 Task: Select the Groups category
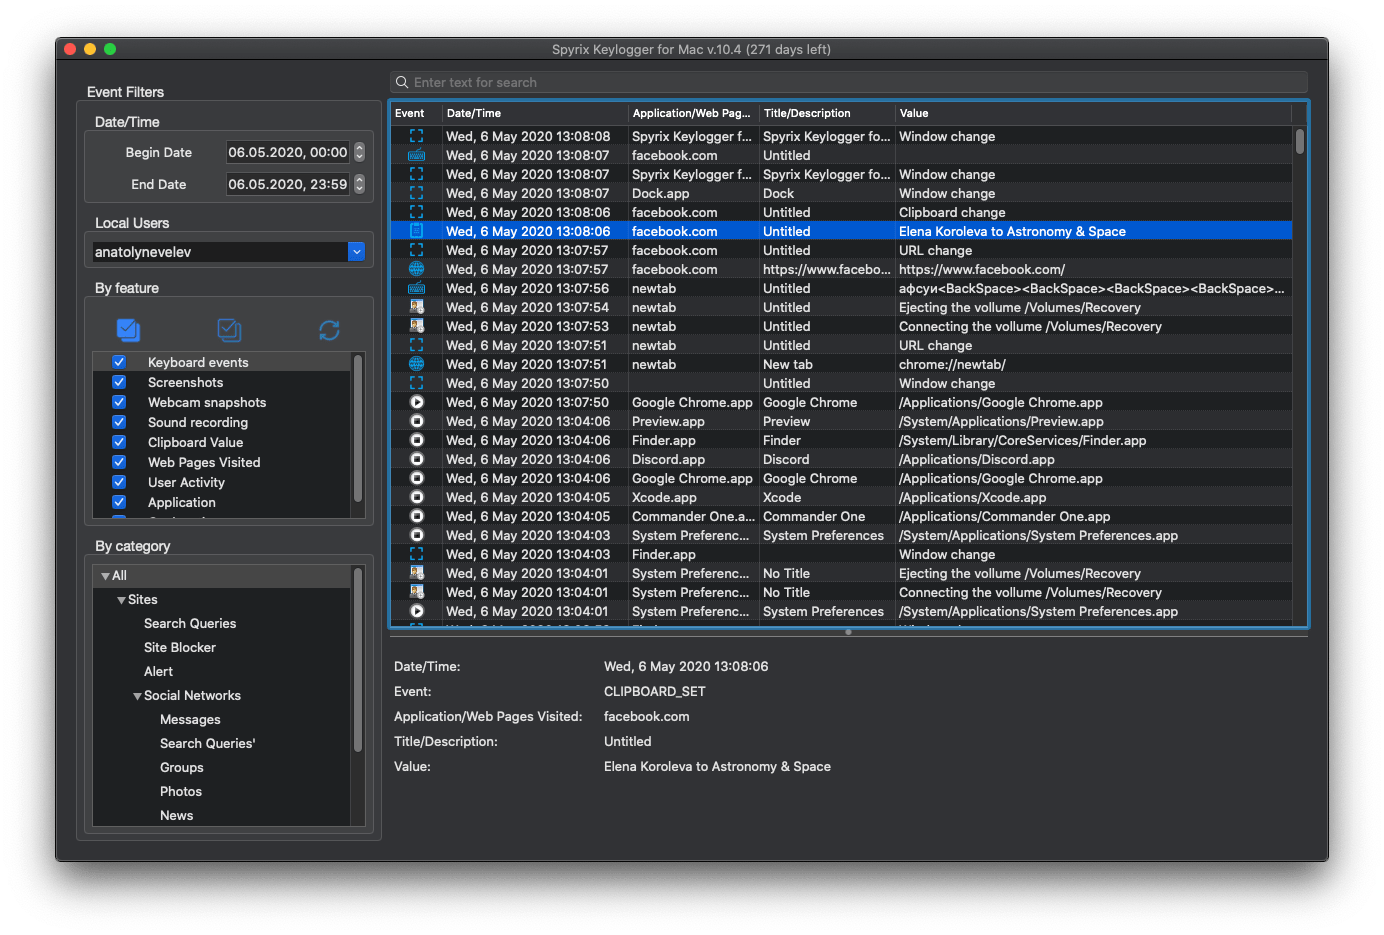(x=181, y=767)
